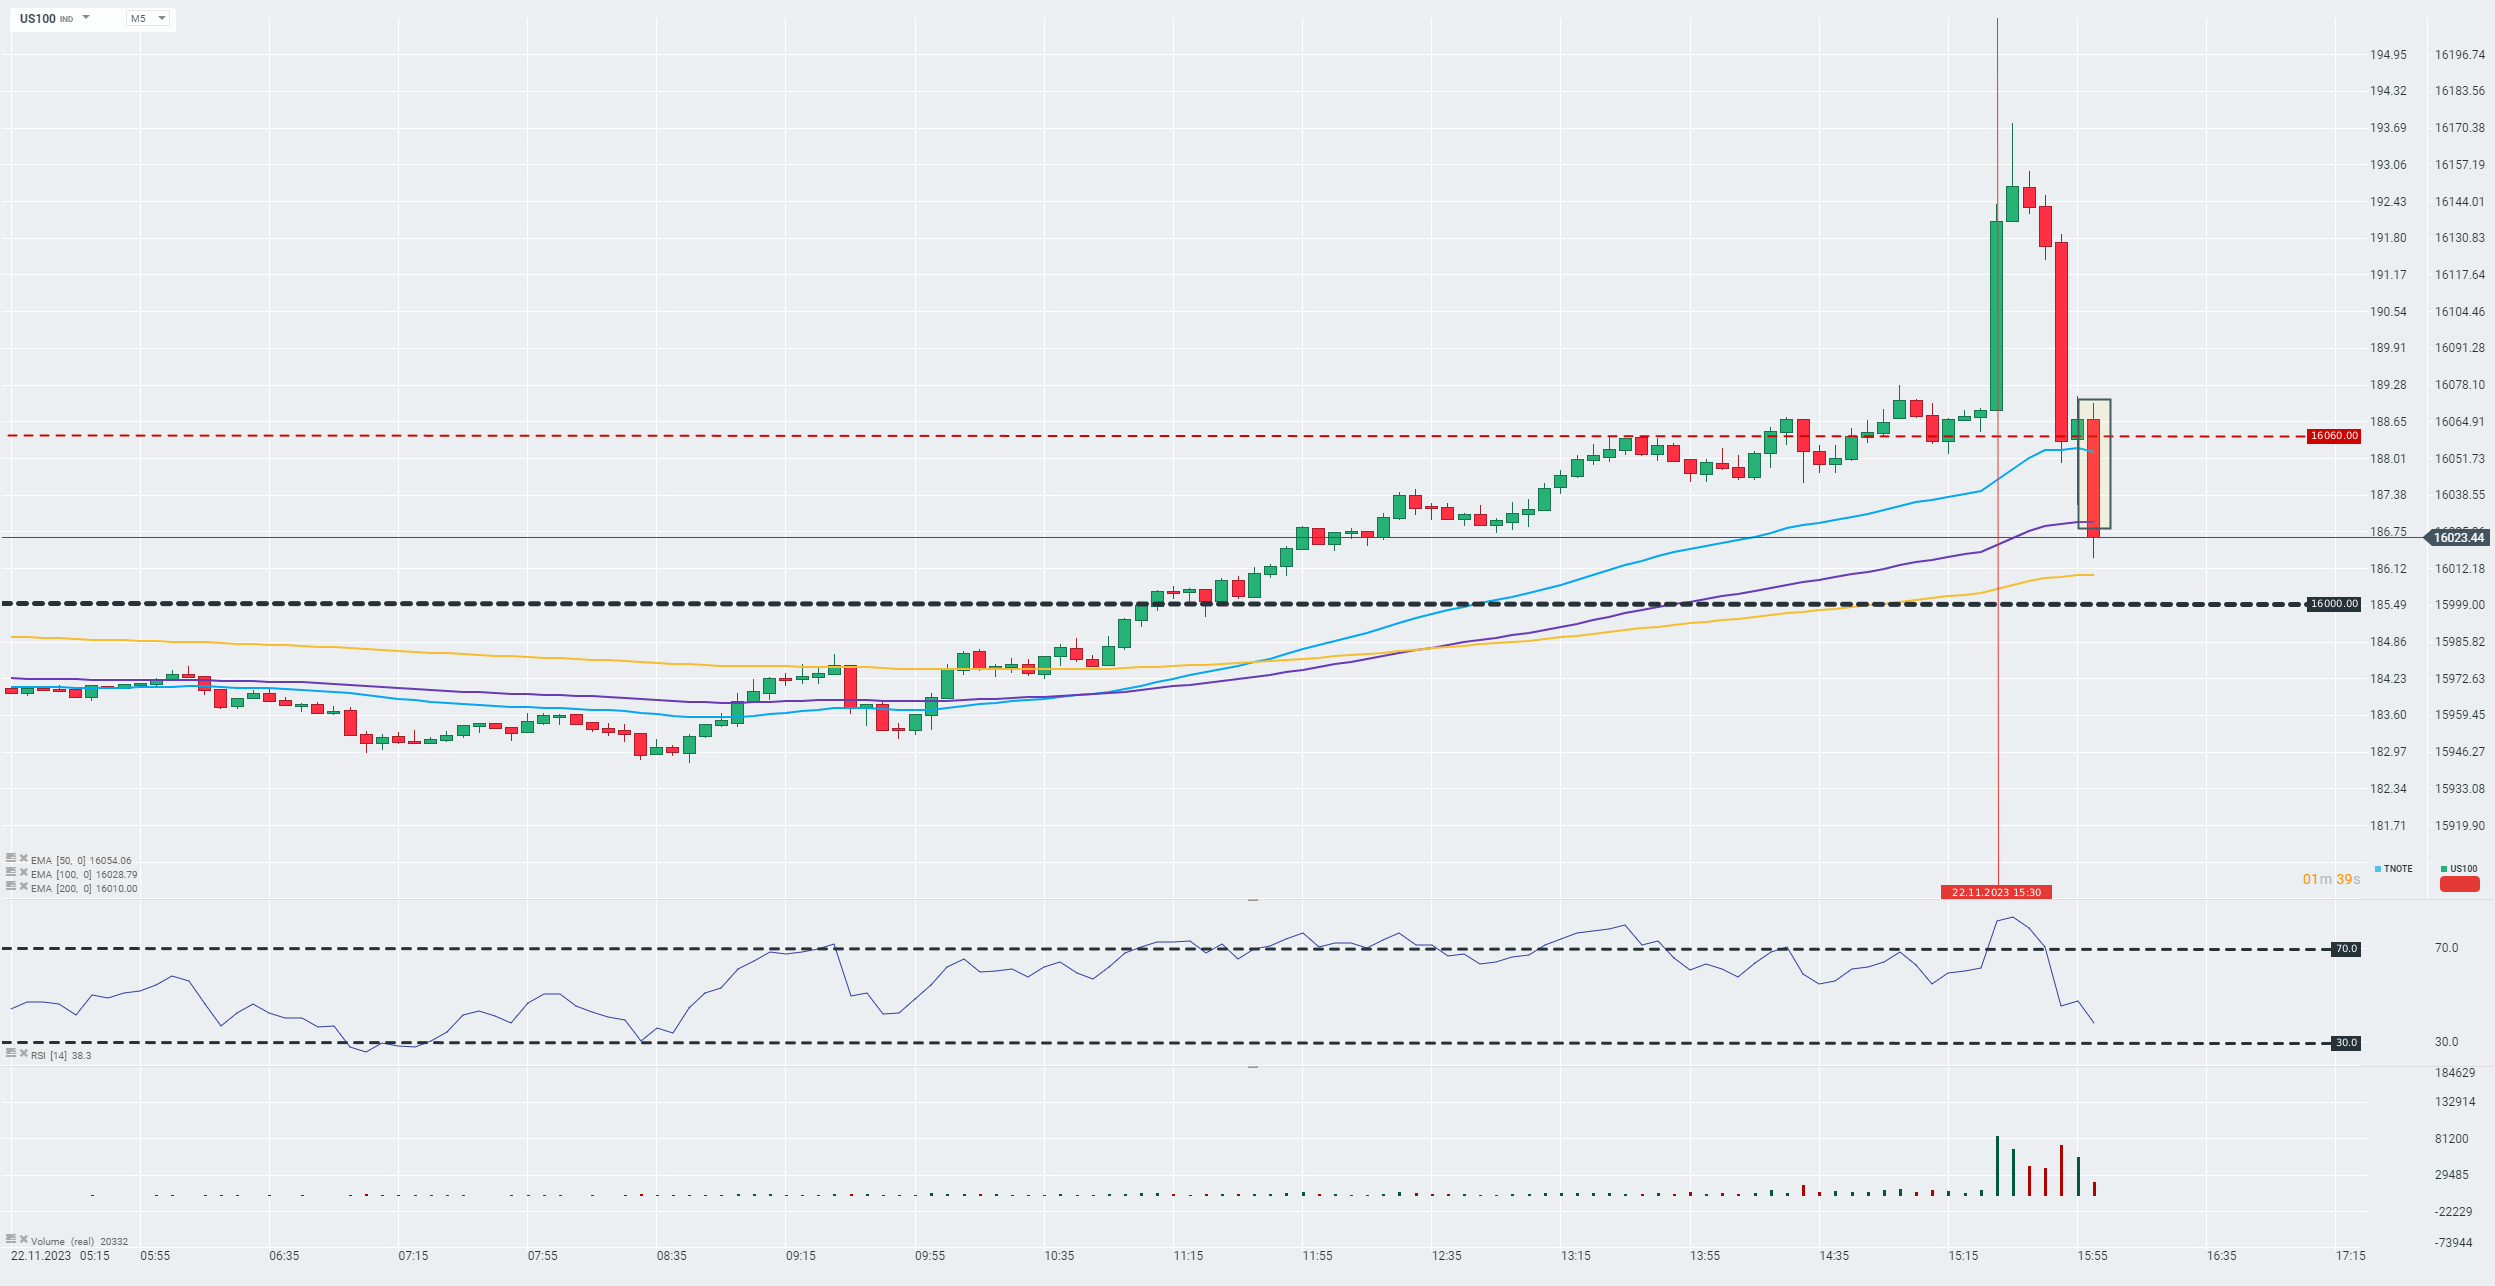
Task: Select the 16000.00 price level label
Action: tap(2333, 604)
